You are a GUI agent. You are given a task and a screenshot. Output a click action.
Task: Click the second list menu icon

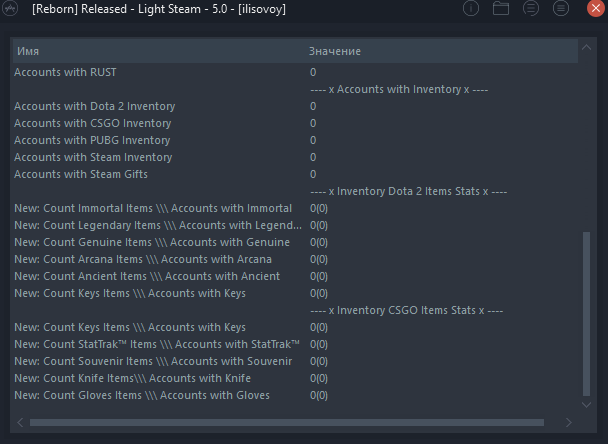tap(561, 8)
